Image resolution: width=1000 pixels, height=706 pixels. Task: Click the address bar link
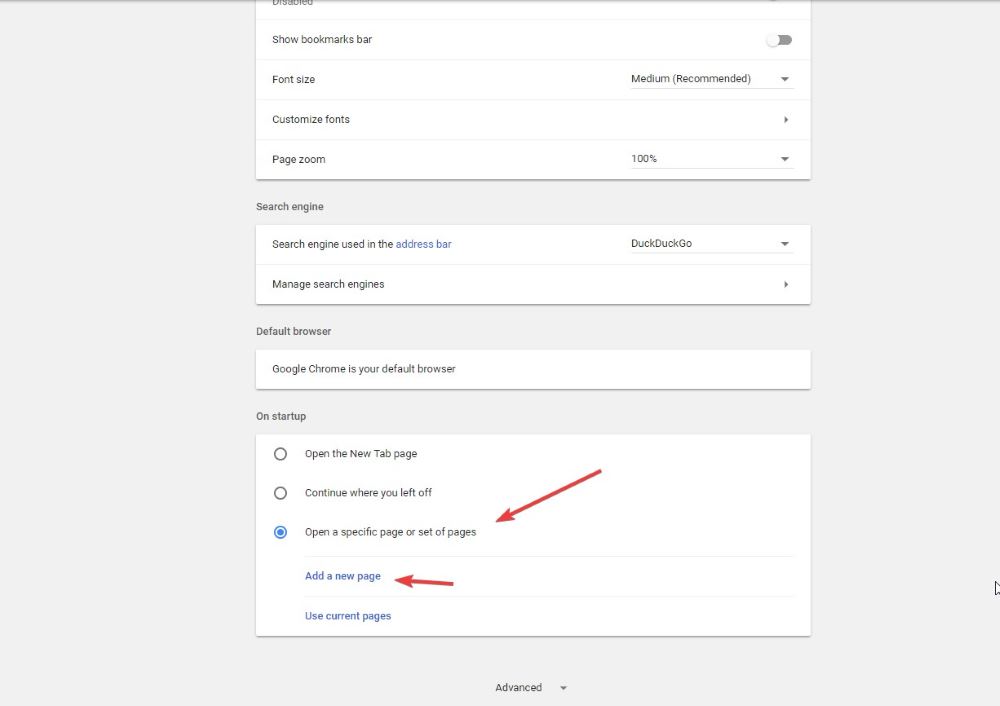click(x=423, y=244)
